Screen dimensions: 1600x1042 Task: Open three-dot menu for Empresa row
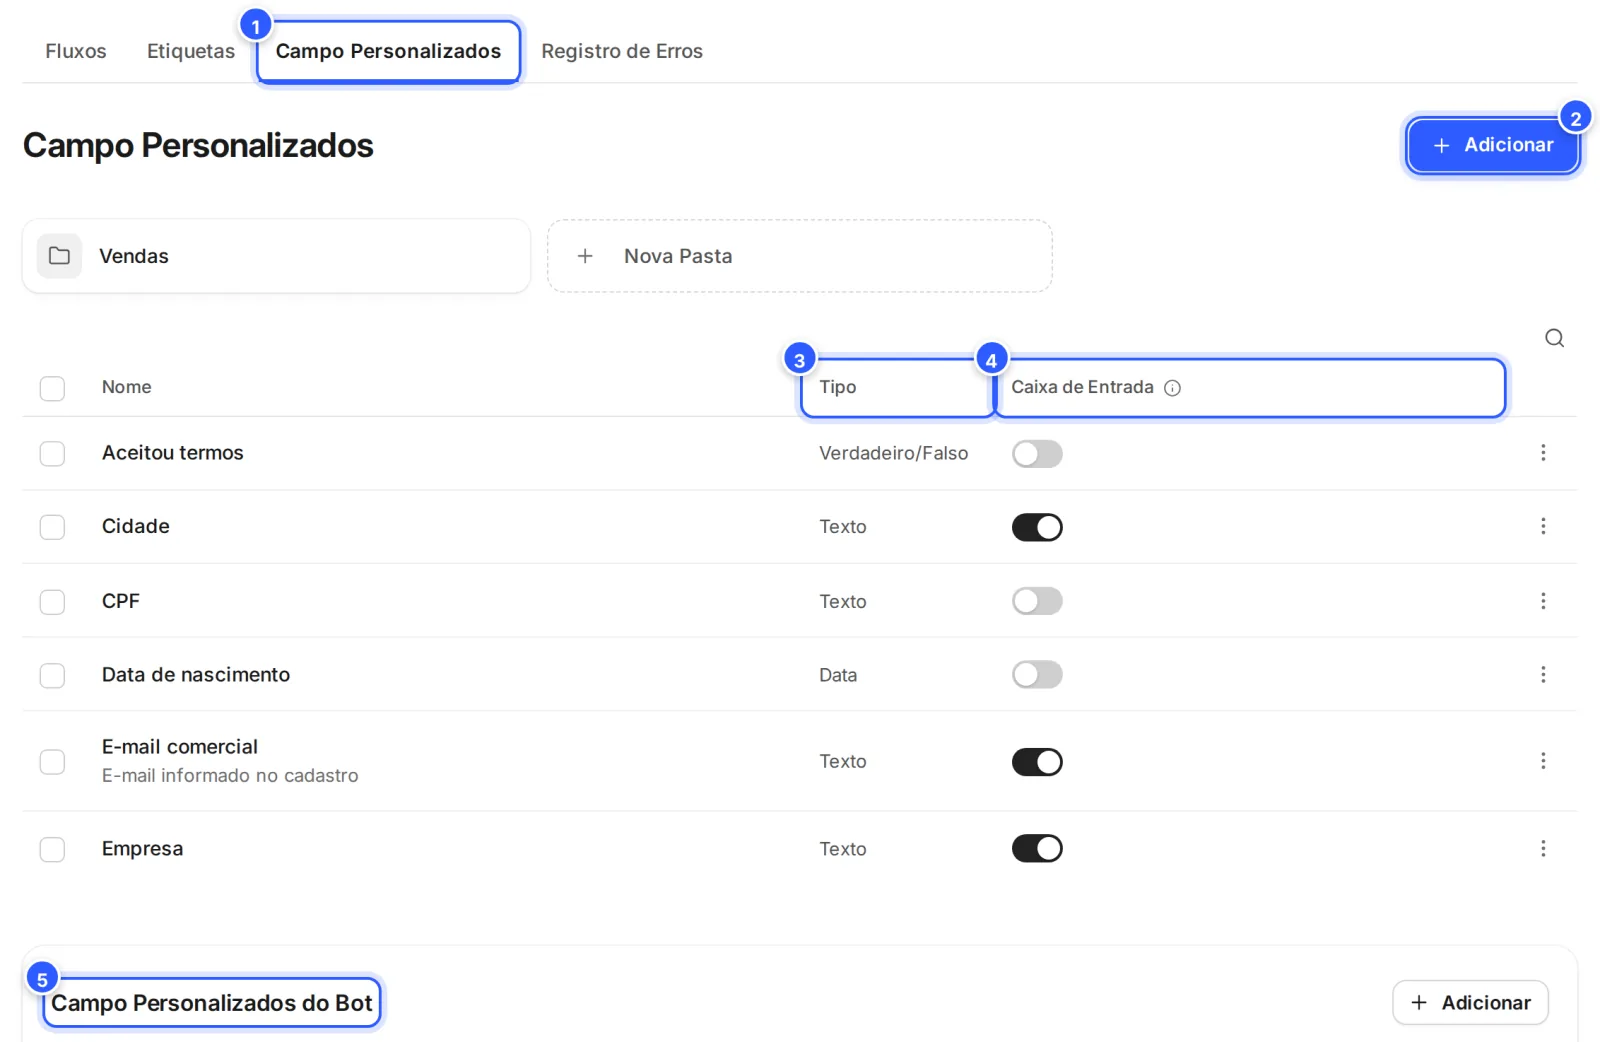coord(1543,849)
